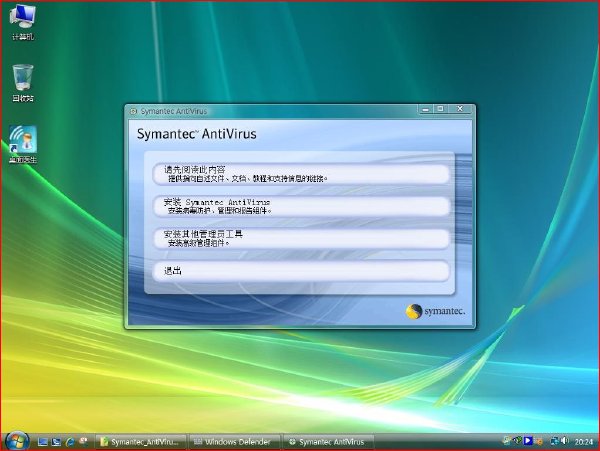Click the symantec logo in dialog corner
The image size is (600, 451).
(x=435, y=311)
